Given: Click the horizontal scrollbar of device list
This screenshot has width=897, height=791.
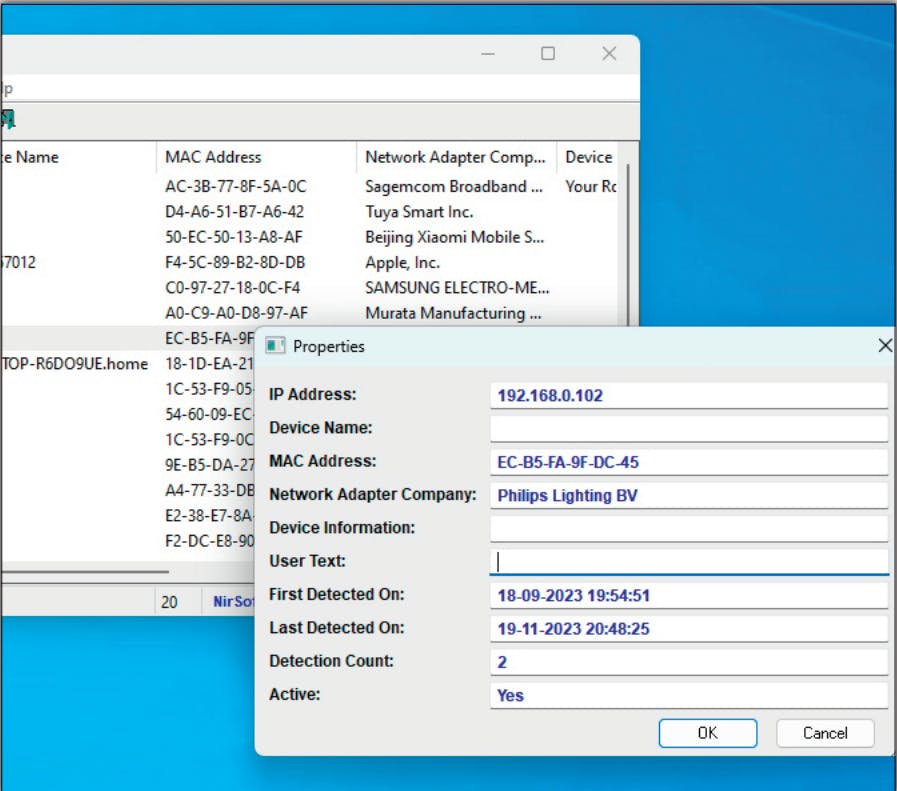Looking at the screenshot, I should pos(85,571).
